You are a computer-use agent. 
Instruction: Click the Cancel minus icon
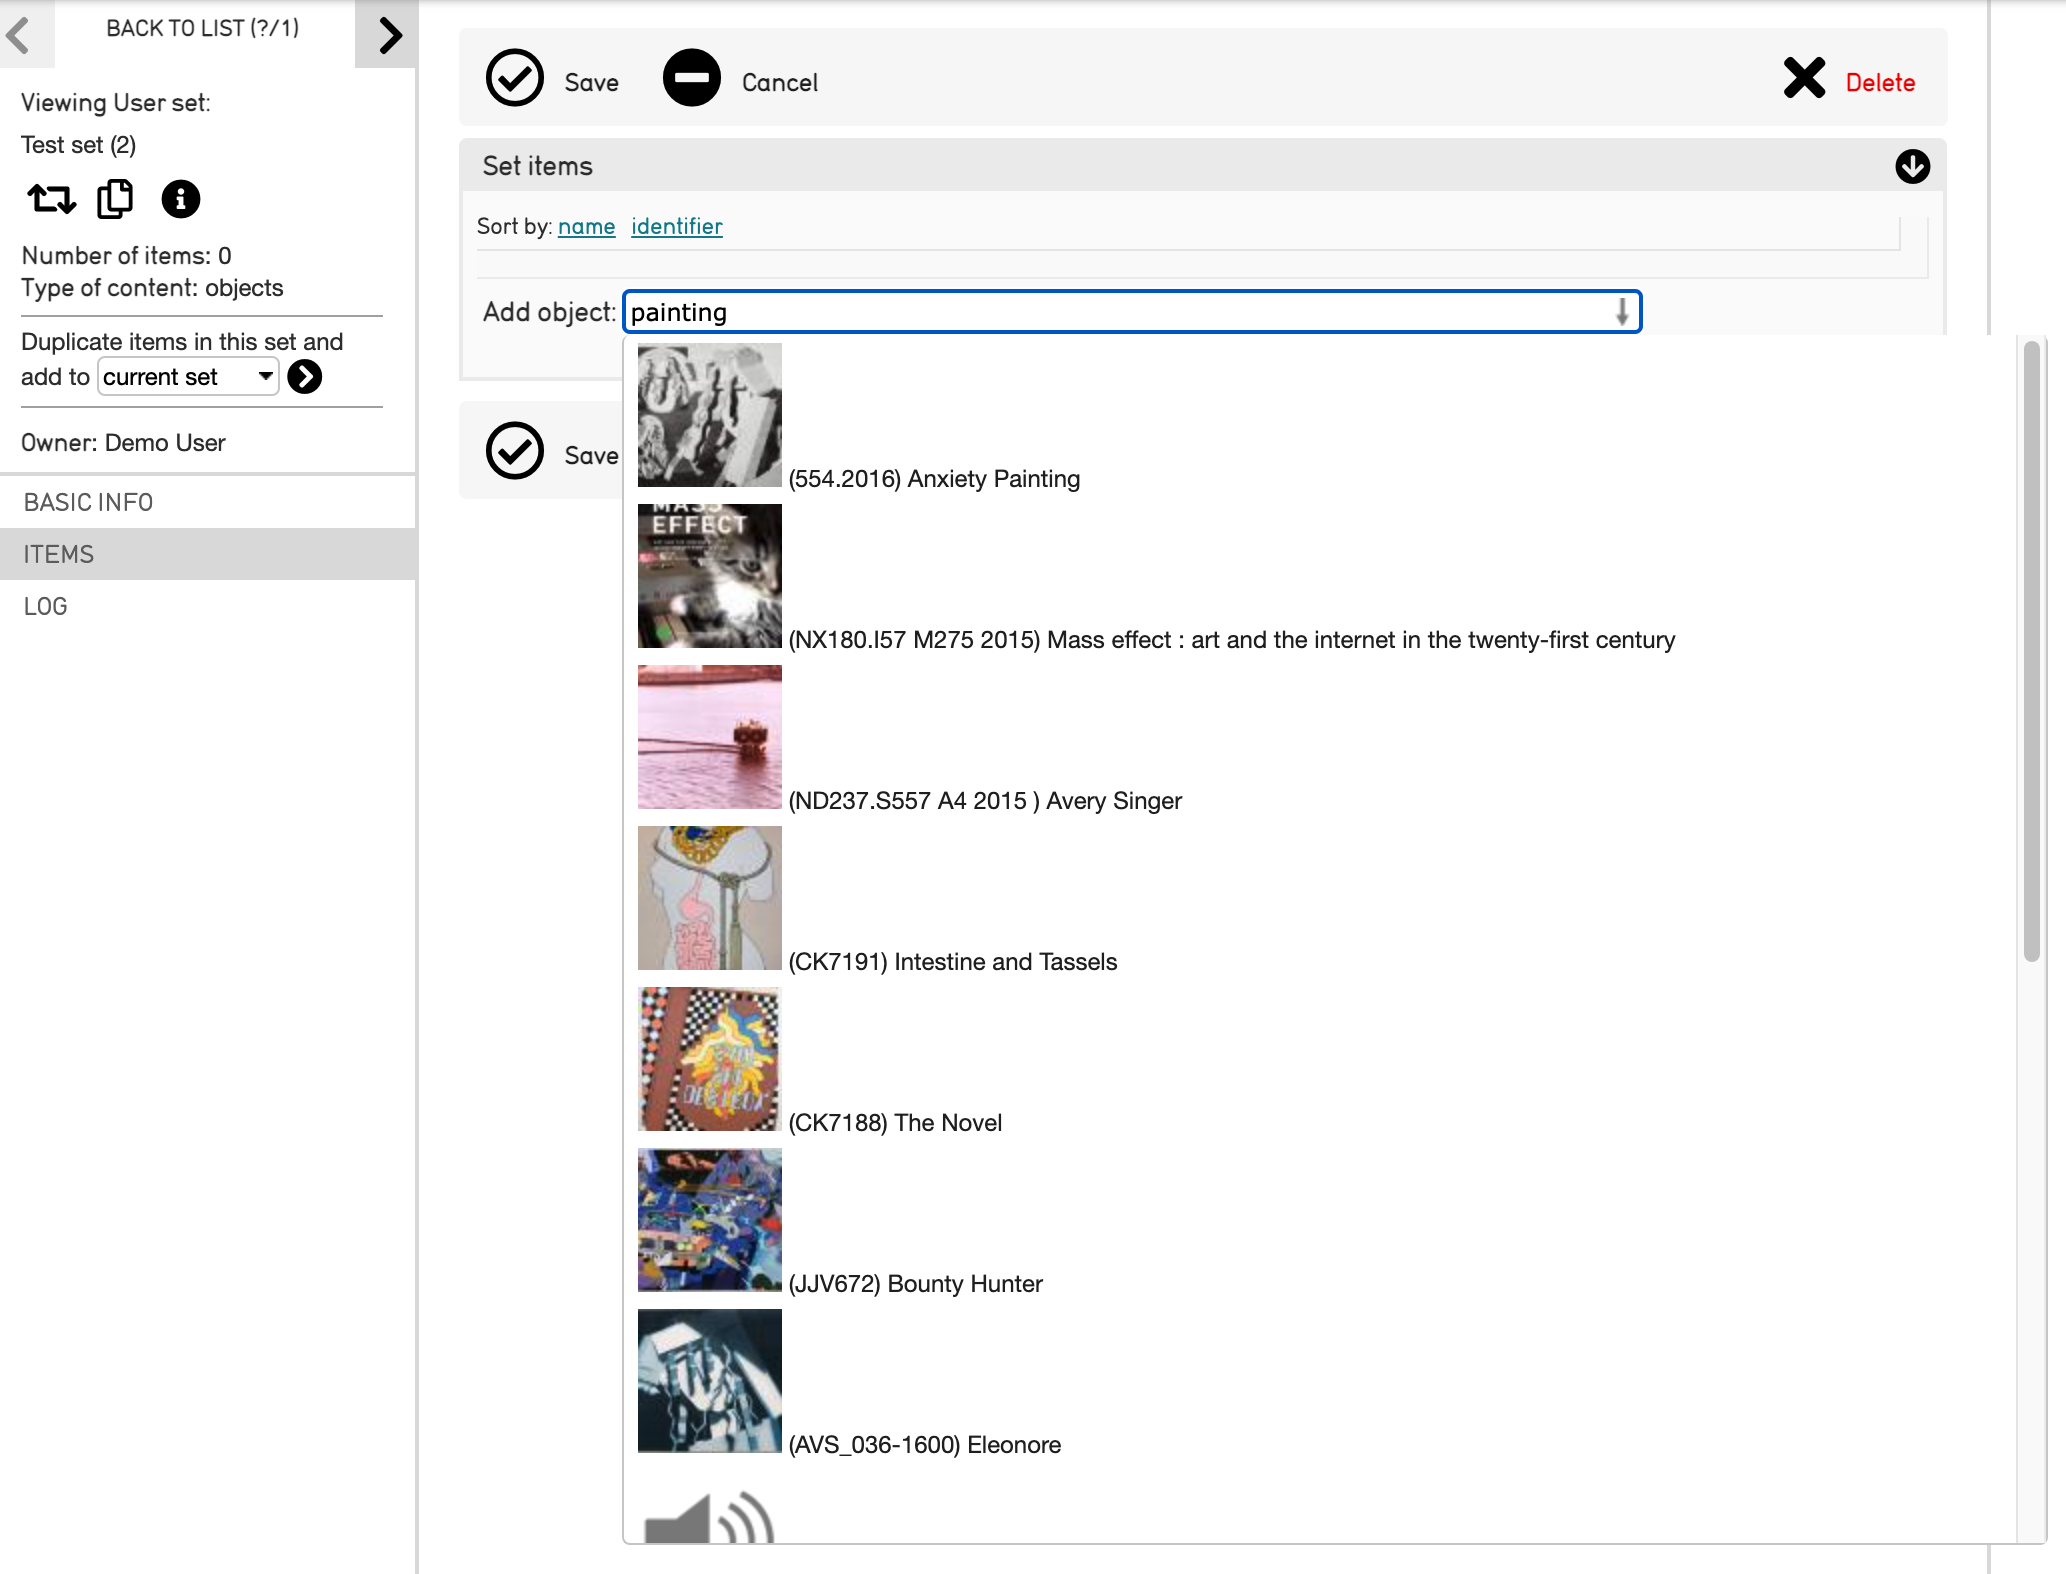point(691,79)
